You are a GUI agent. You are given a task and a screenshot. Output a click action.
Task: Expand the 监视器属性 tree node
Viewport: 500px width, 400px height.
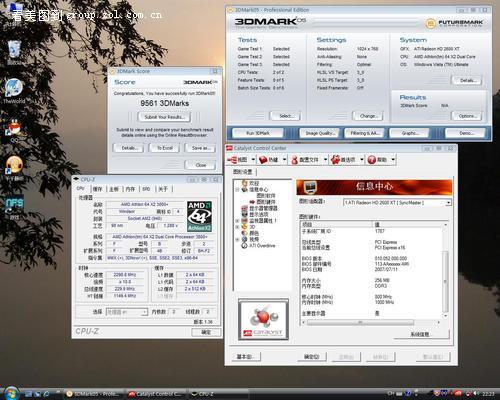point(237,221)
